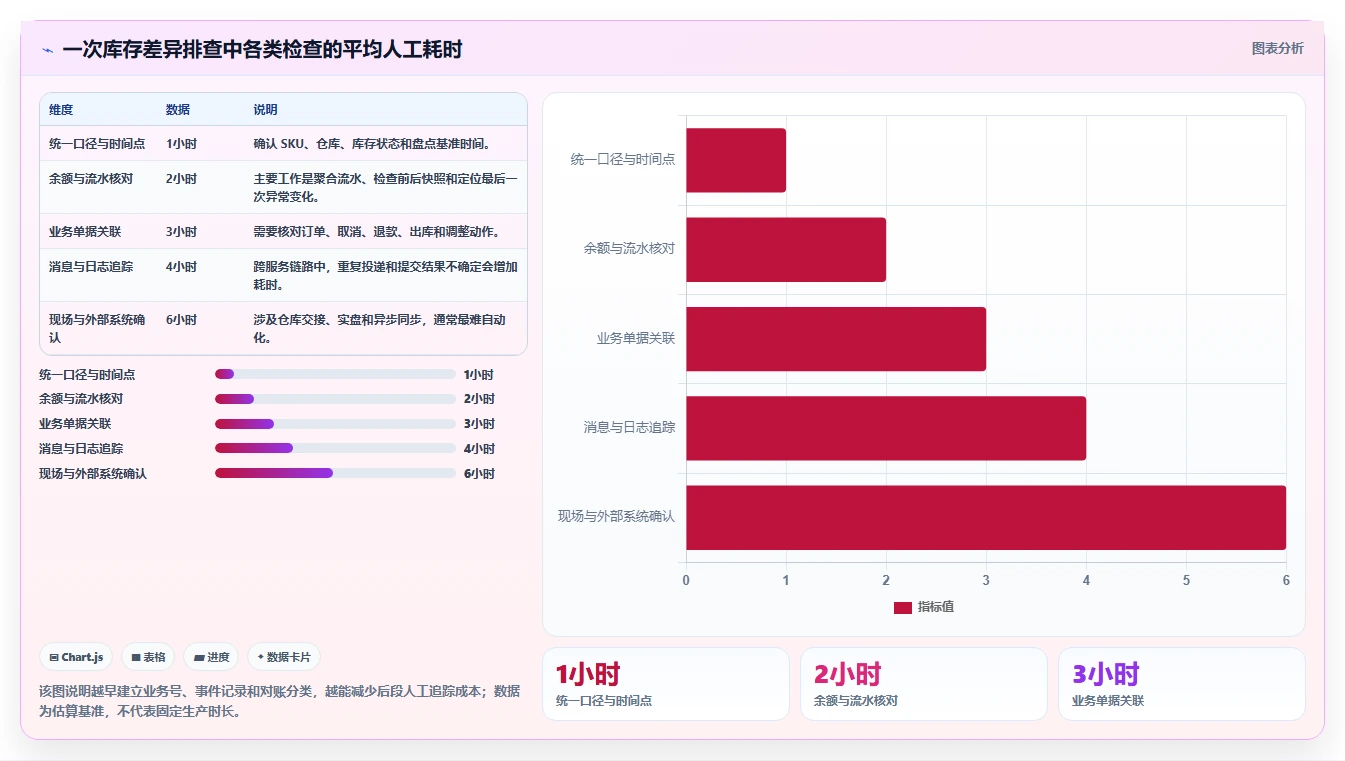Click the chart bar for 业务单据关联

836,338
